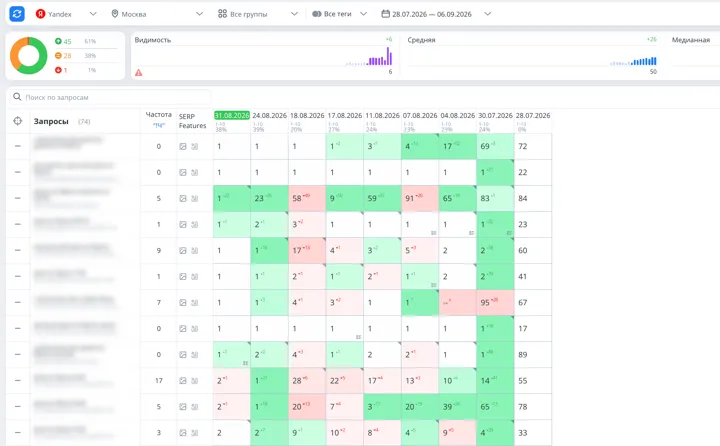Click the second SERP feature icon in row ending 60
The image size is (720, 446).
coord(195,251)
